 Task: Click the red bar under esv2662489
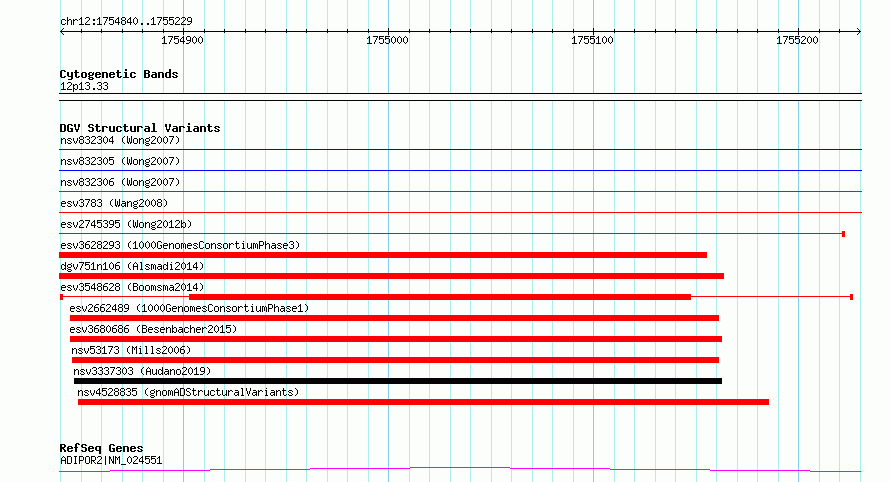tap(394, 318)
